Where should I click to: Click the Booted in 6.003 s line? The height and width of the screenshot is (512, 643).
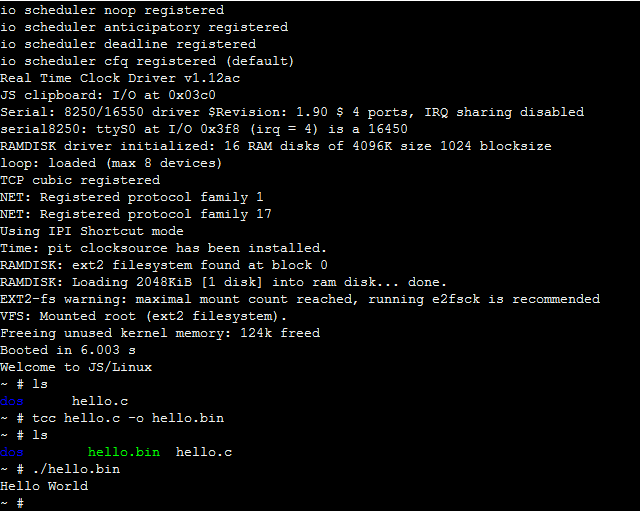(x=68, y=350)
